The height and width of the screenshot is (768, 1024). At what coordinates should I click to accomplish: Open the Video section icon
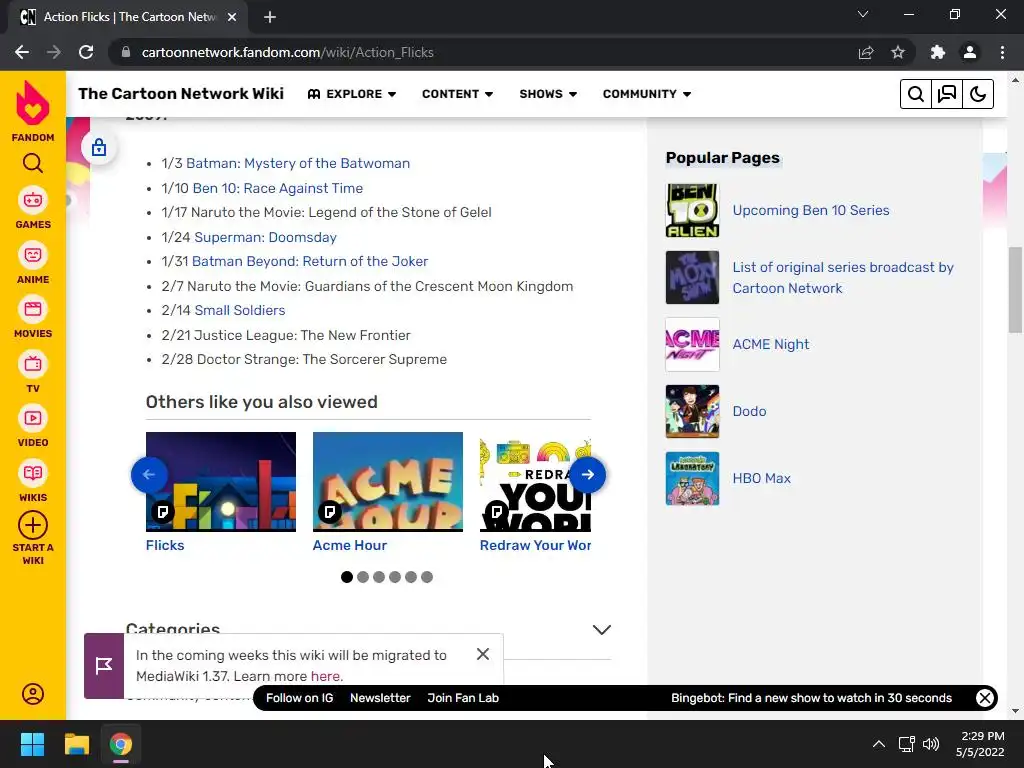click(x=33, y=418)
